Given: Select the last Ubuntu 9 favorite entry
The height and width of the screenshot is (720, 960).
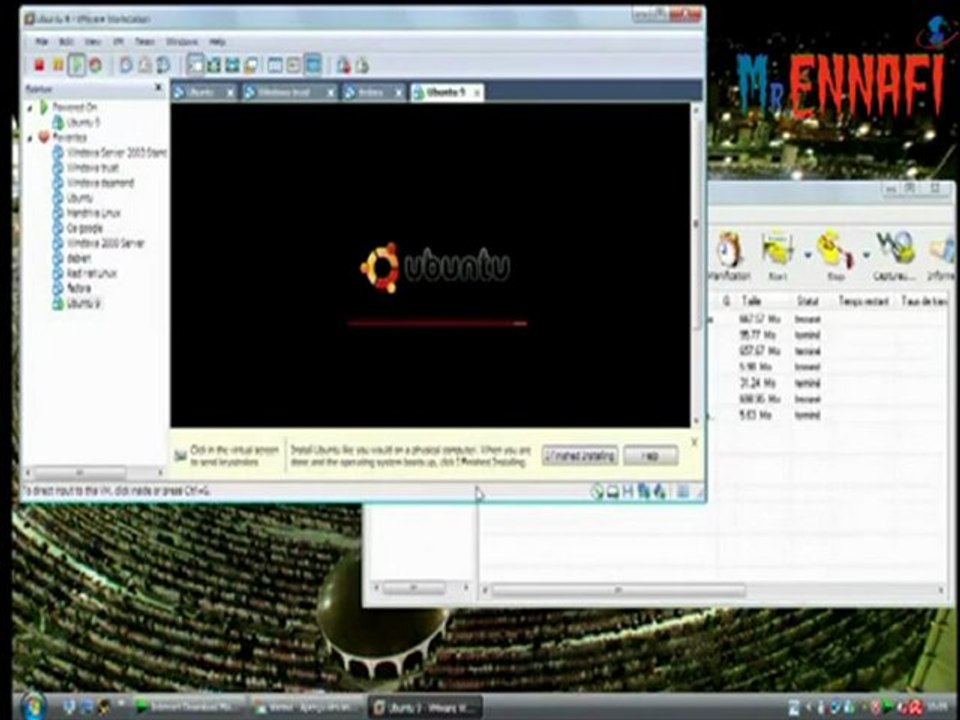Looking at the screenshot, I should [x=77, y=303].
